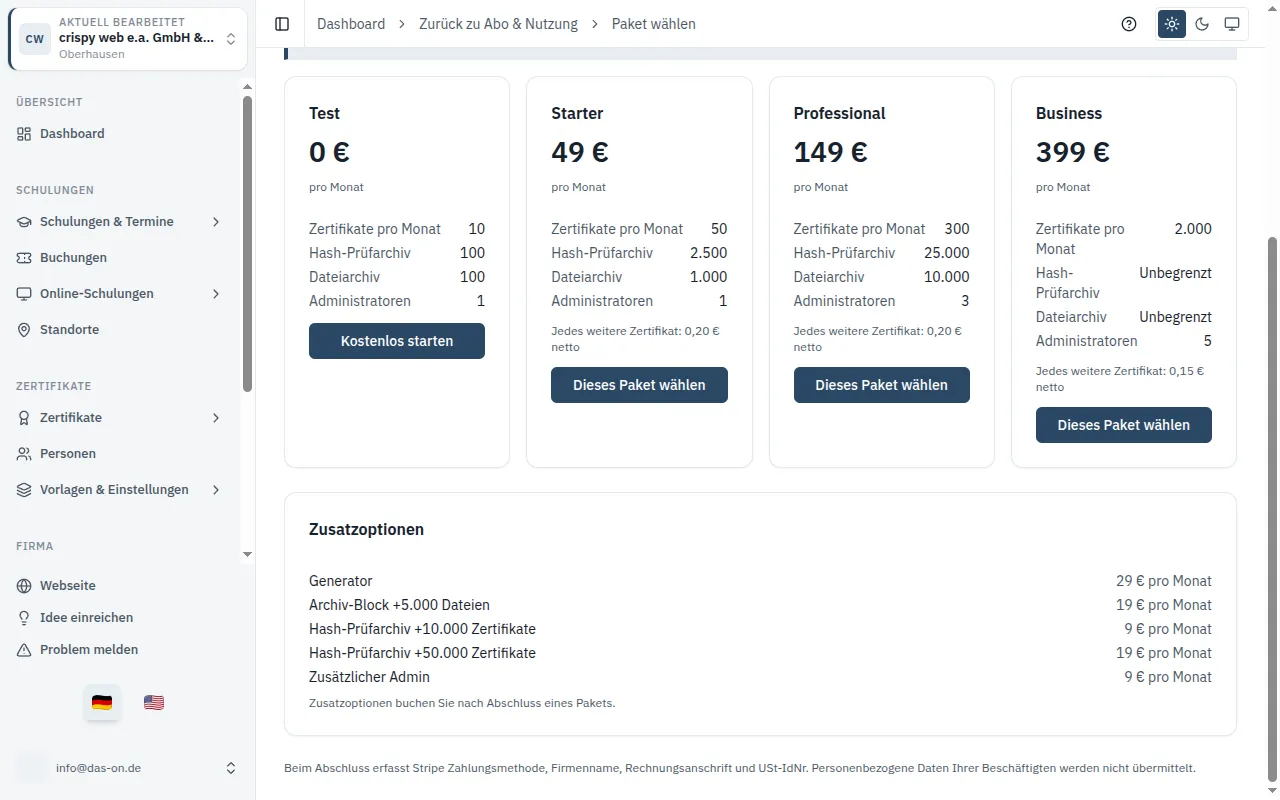Click the Online-Schulungen monitor icon
The image size is (1280, 800).
pyautogui.click(x=24, y=294)
